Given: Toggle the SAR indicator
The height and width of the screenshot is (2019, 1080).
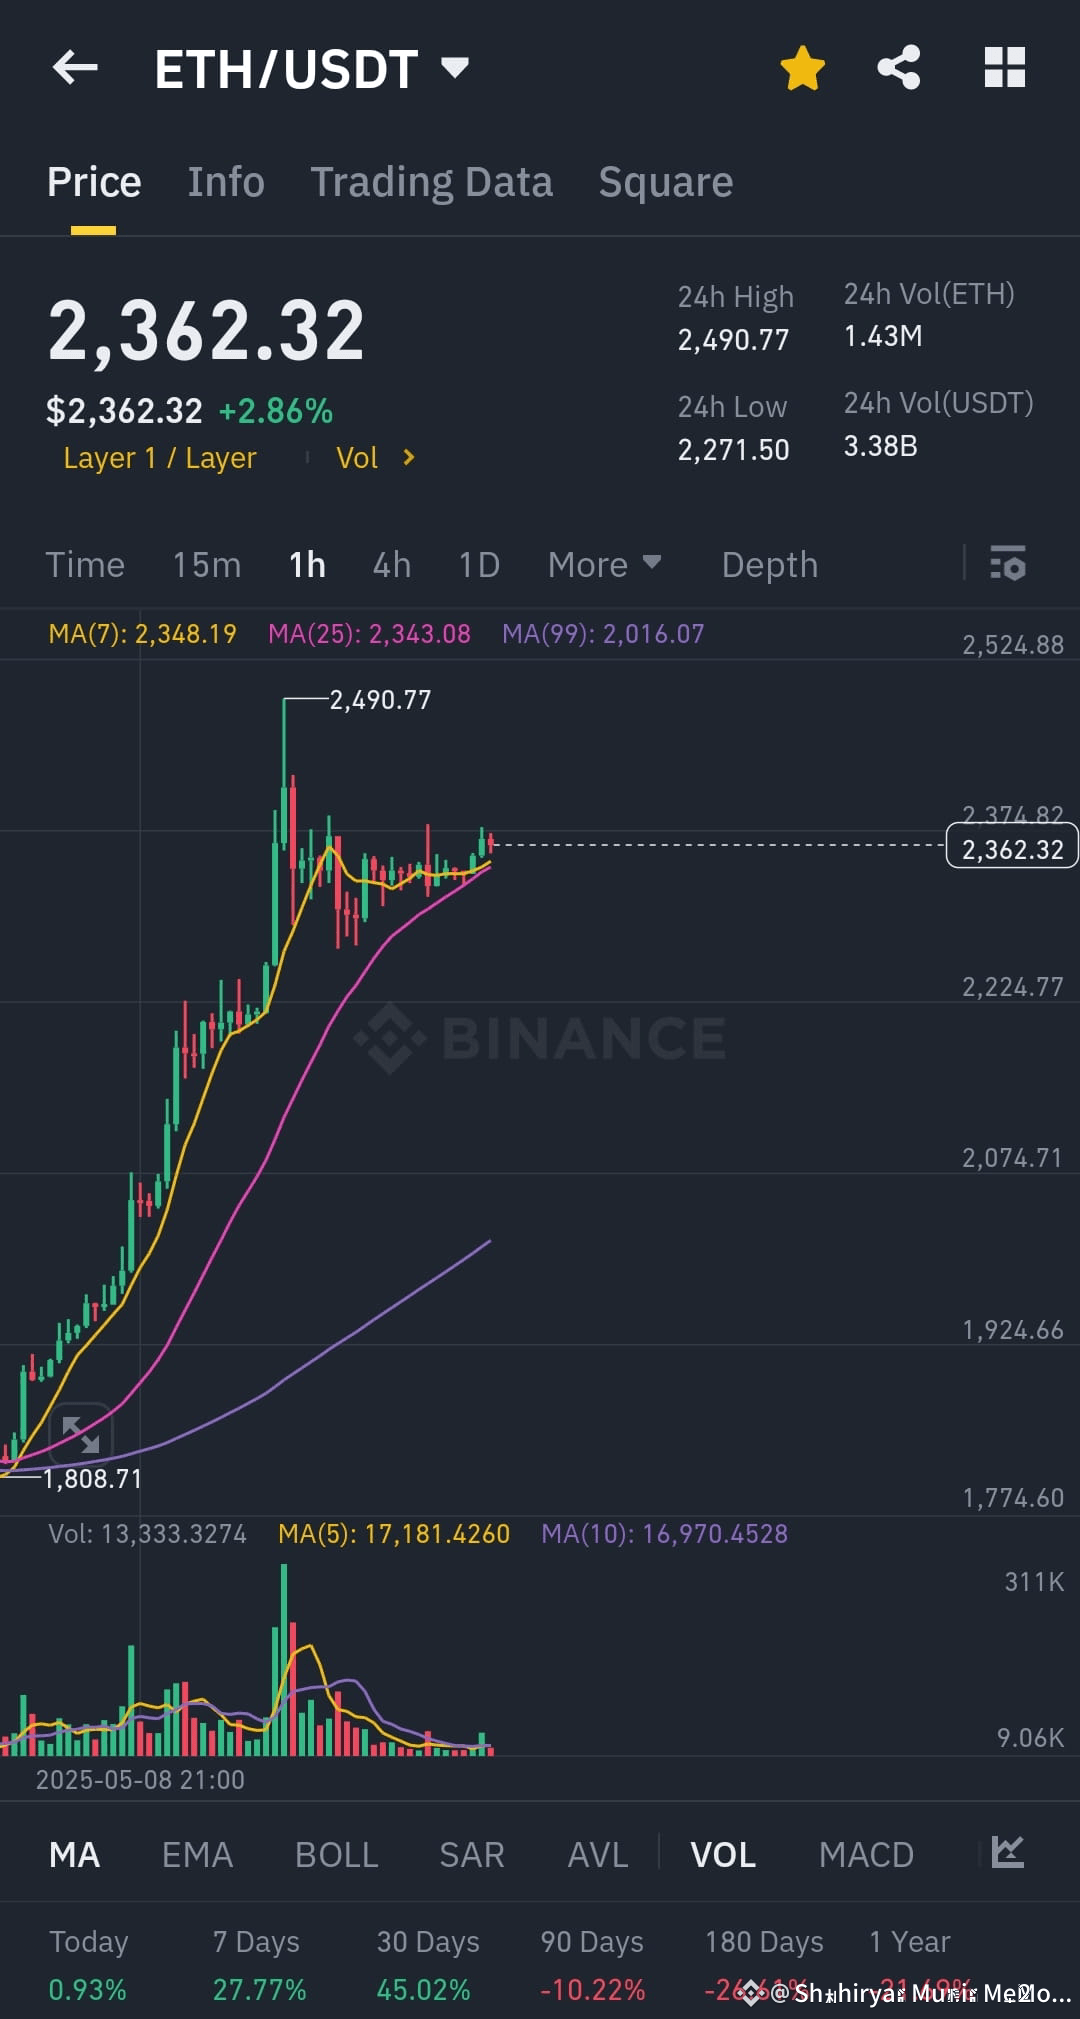Looking at the screenshot, I should tap(472, 1855).
